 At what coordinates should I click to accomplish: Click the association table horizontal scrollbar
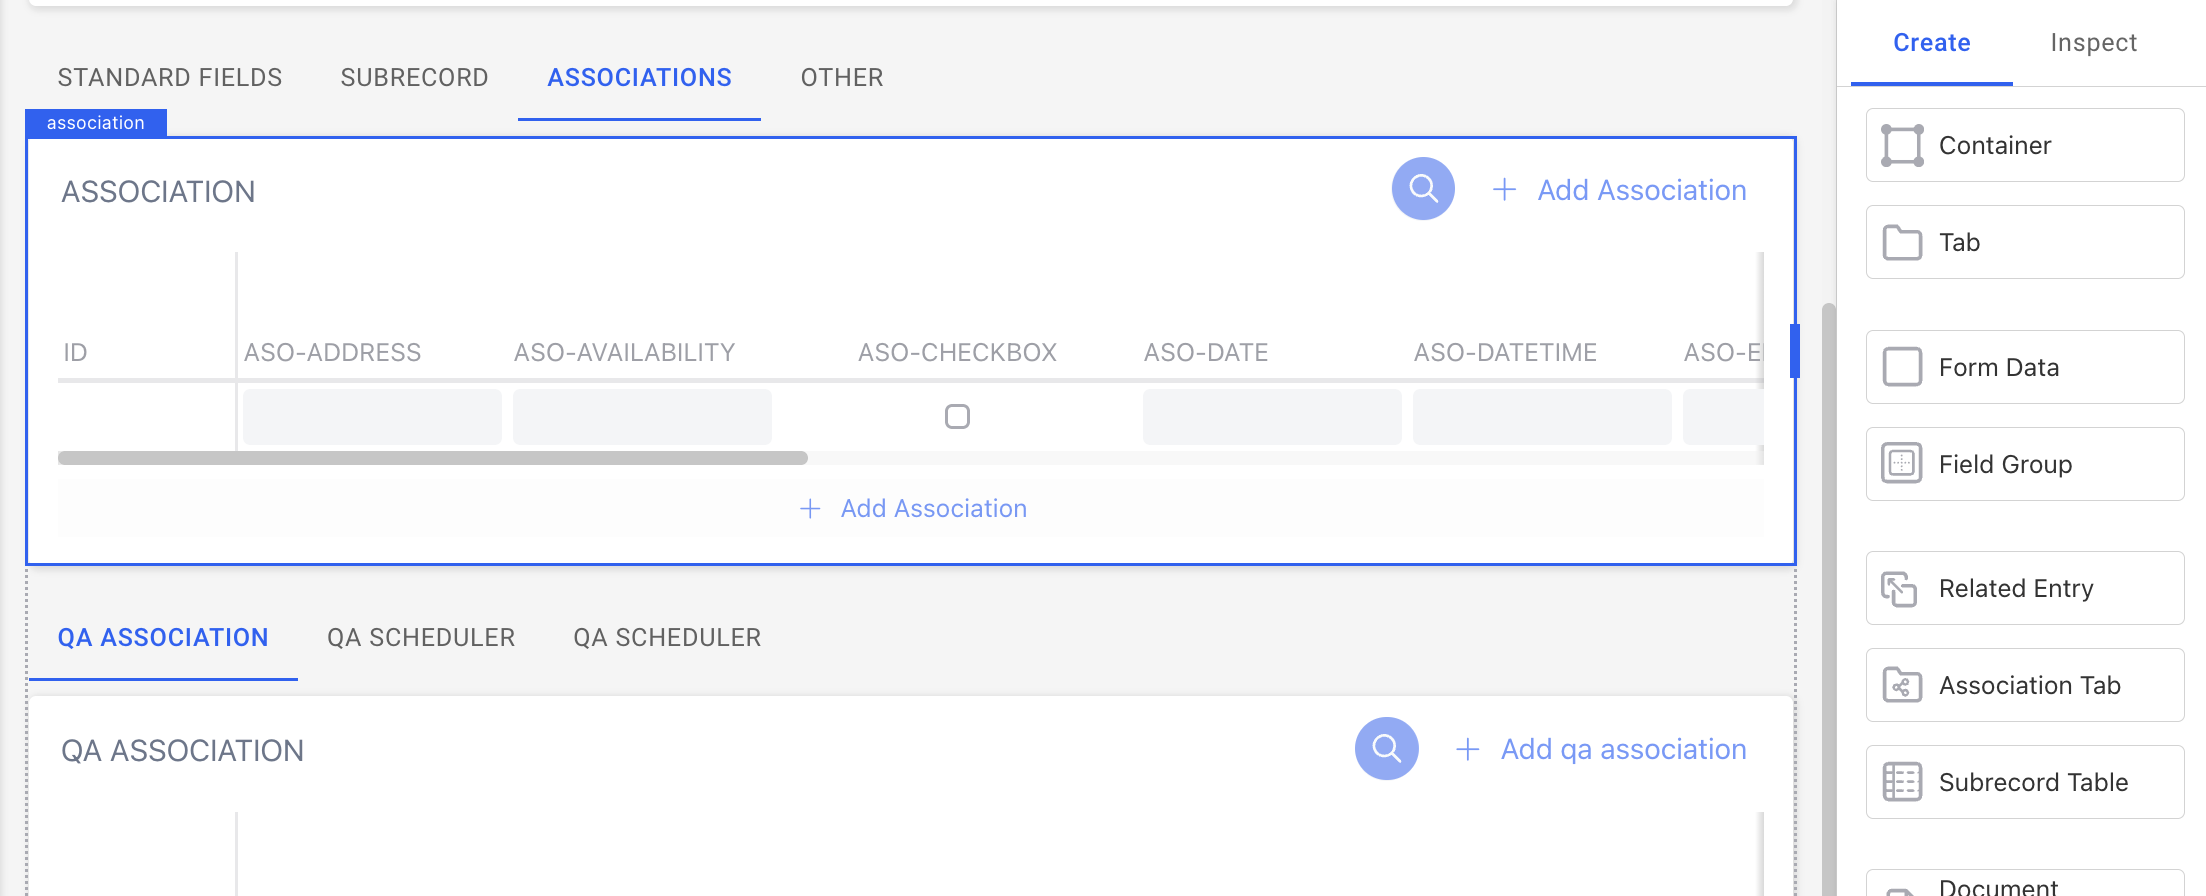pyautogui.click(x=433, y=458)
